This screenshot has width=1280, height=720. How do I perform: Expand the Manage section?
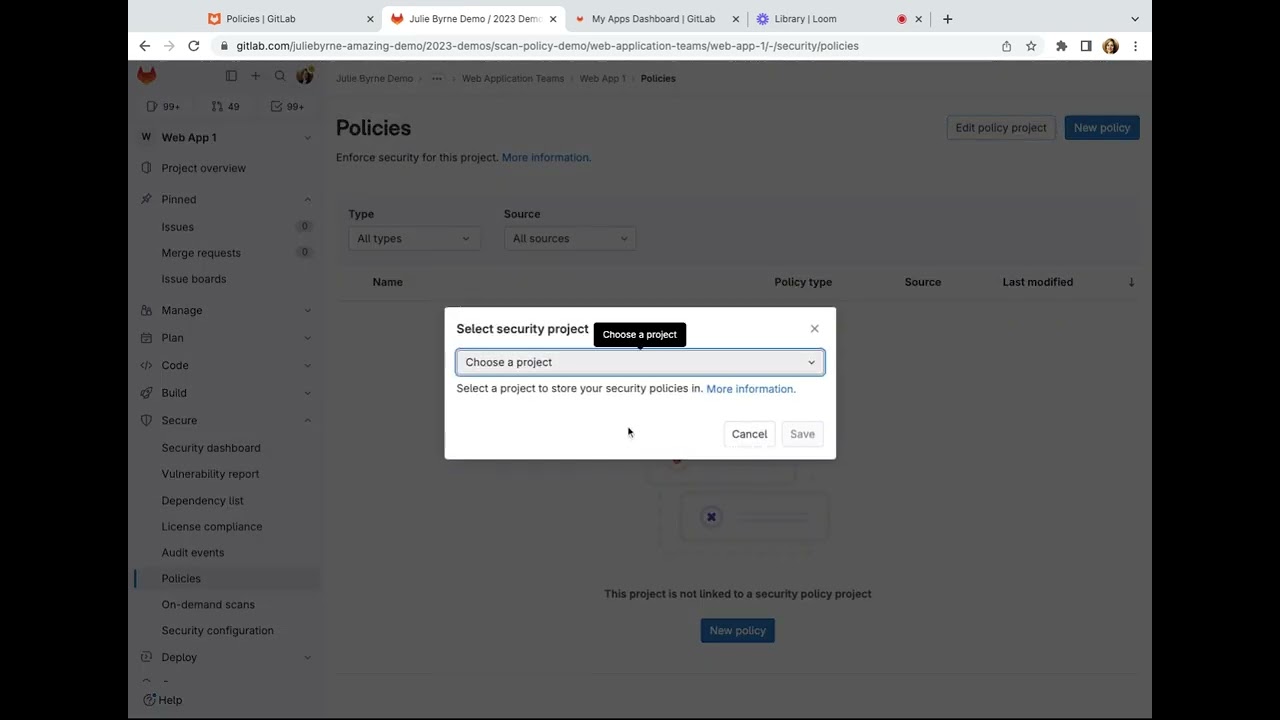coord(227,310)
